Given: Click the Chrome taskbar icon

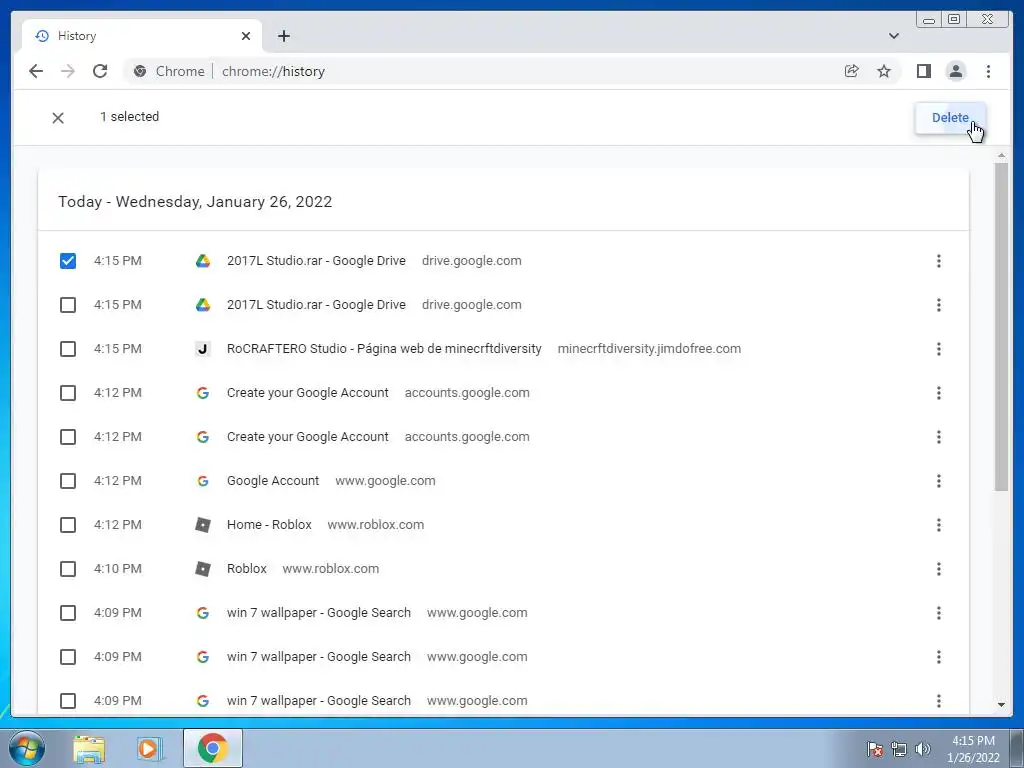Looking at the screenshot, I should coord(213,748).
